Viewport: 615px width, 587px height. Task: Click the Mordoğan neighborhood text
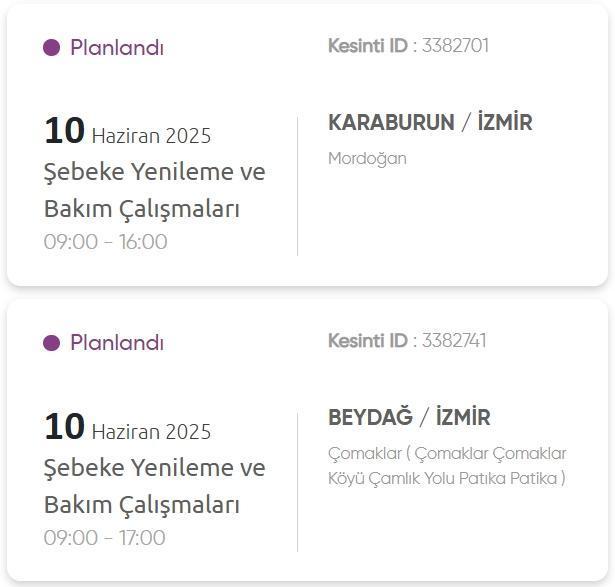pos(367,158)
